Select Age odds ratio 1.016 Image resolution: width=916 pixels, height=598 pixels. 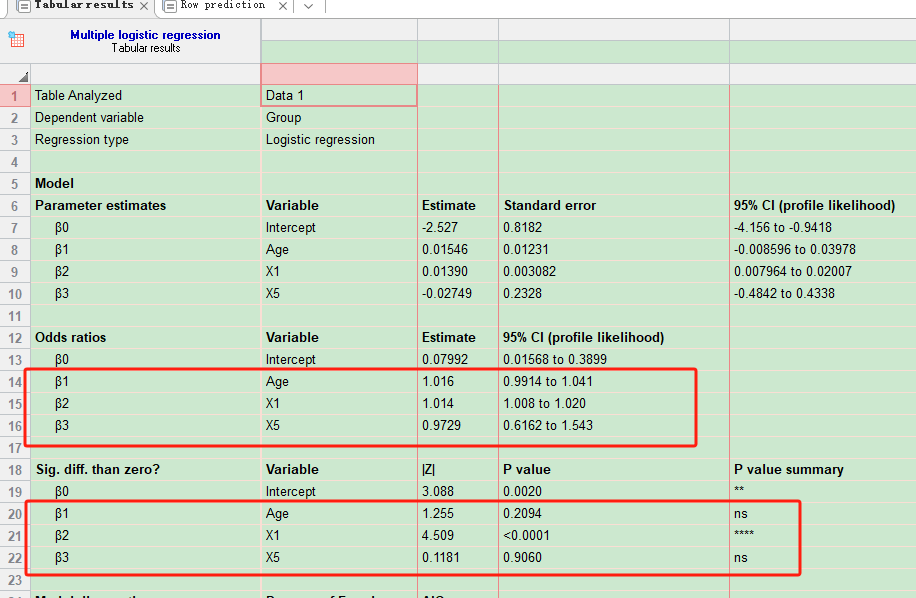(x=458, y=382)
